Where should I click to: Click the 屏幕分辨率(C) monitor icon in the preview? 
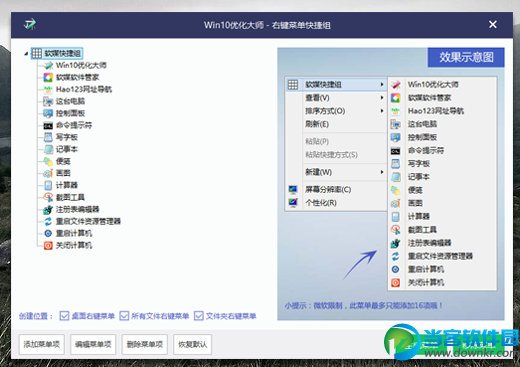click(x=293, y=190)
